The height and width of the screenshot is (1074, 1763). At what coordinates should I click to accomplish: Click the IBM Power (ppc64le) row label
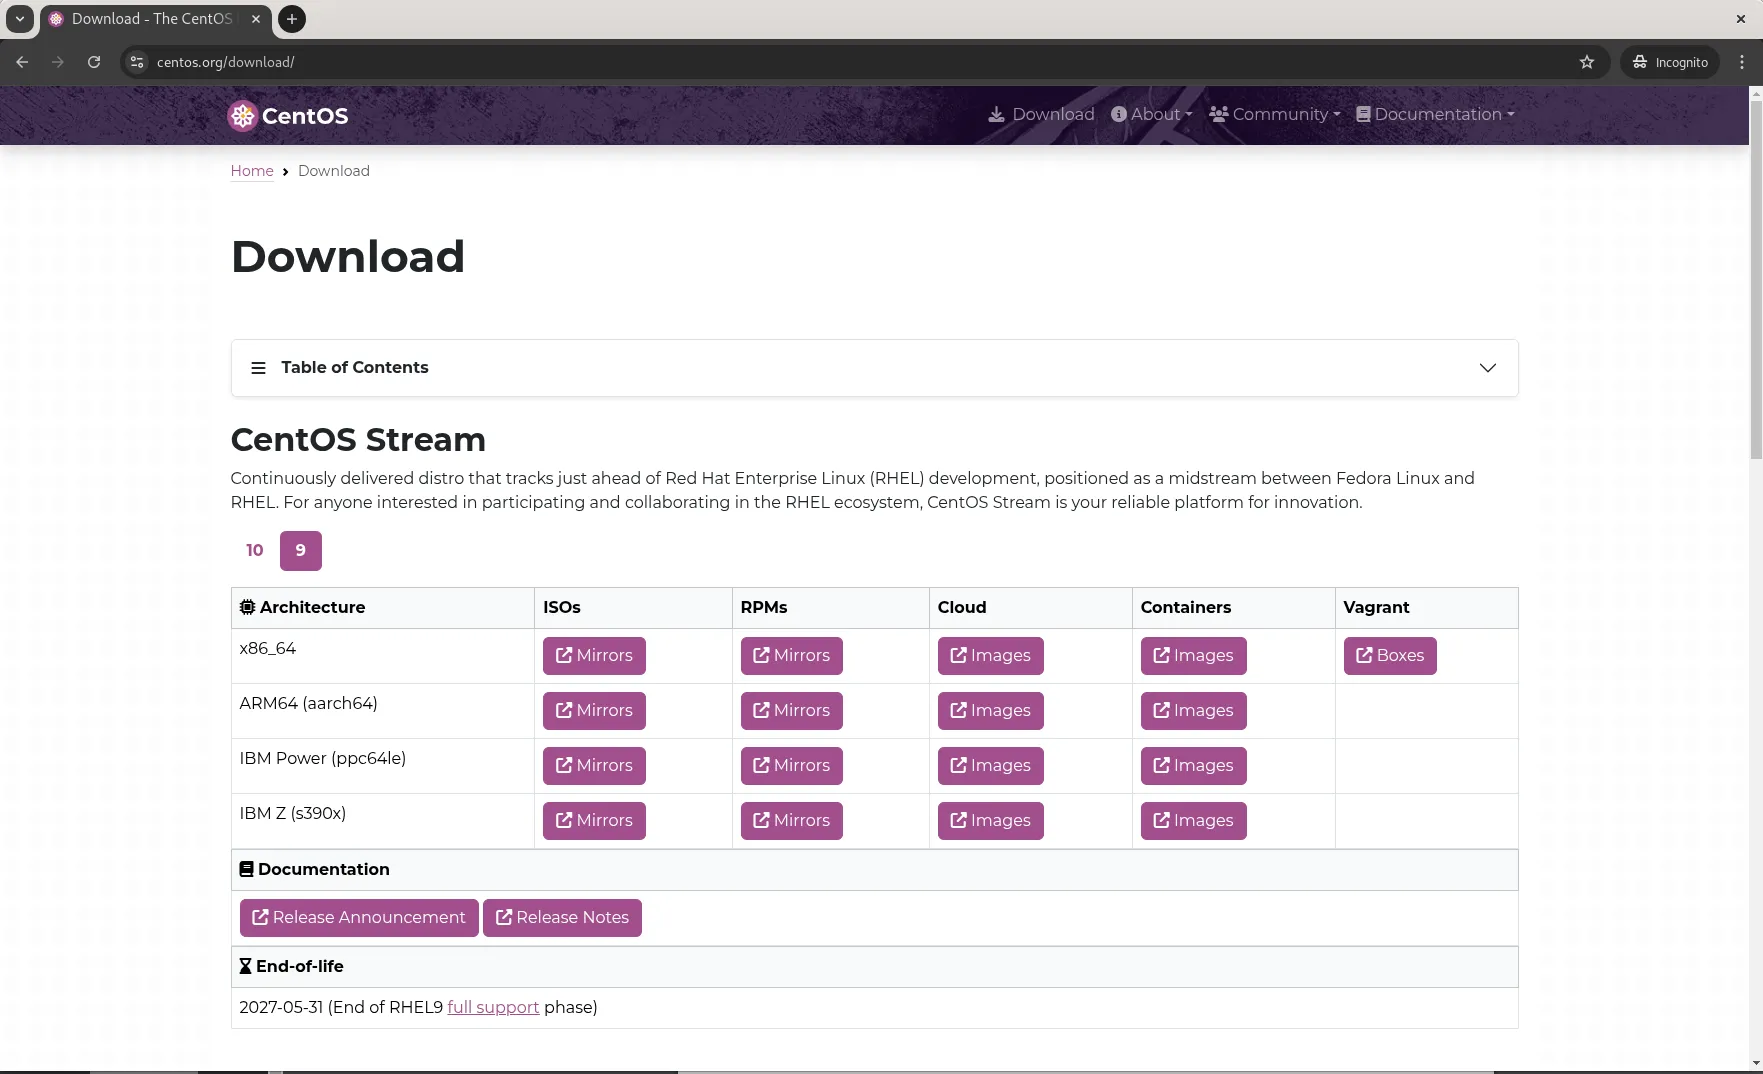[x=322, y=759]
